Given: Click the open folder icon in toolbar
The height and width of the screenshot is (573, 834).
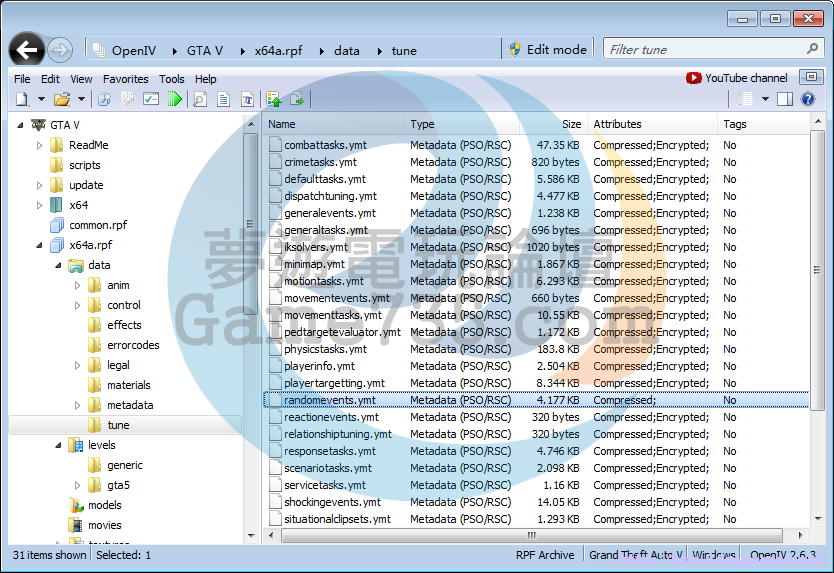Looking at the screenshot, I should point(61,99).
